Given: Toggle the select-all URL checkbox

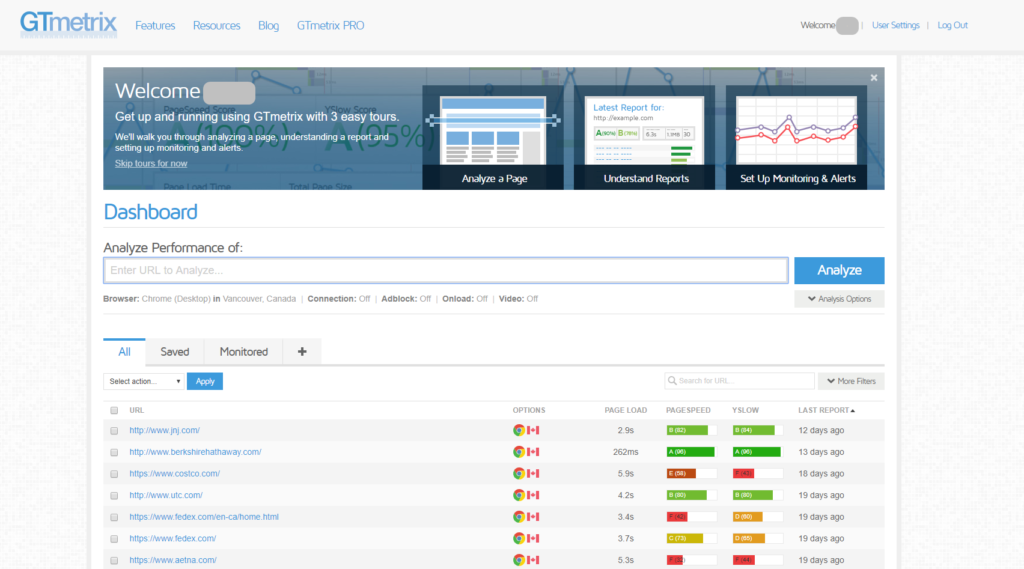Looking at the screenshot, I should (114, 410).
